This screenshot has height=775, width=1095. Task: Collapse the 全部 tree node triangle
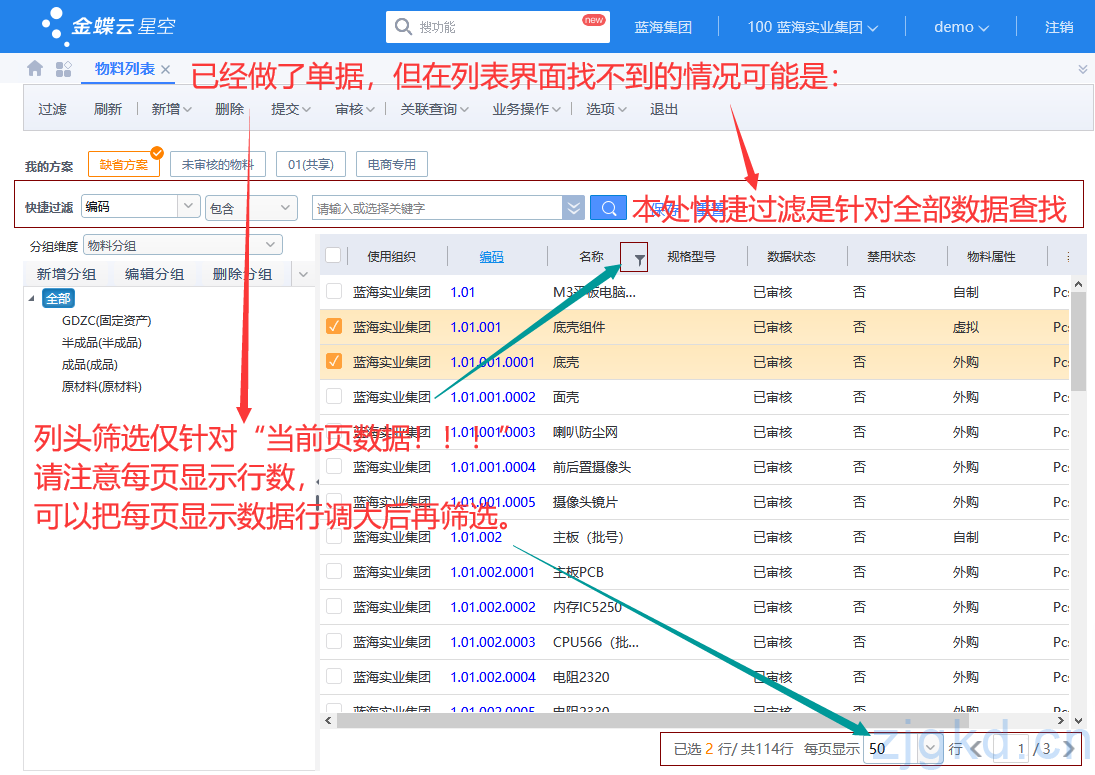tap(31, 298)
